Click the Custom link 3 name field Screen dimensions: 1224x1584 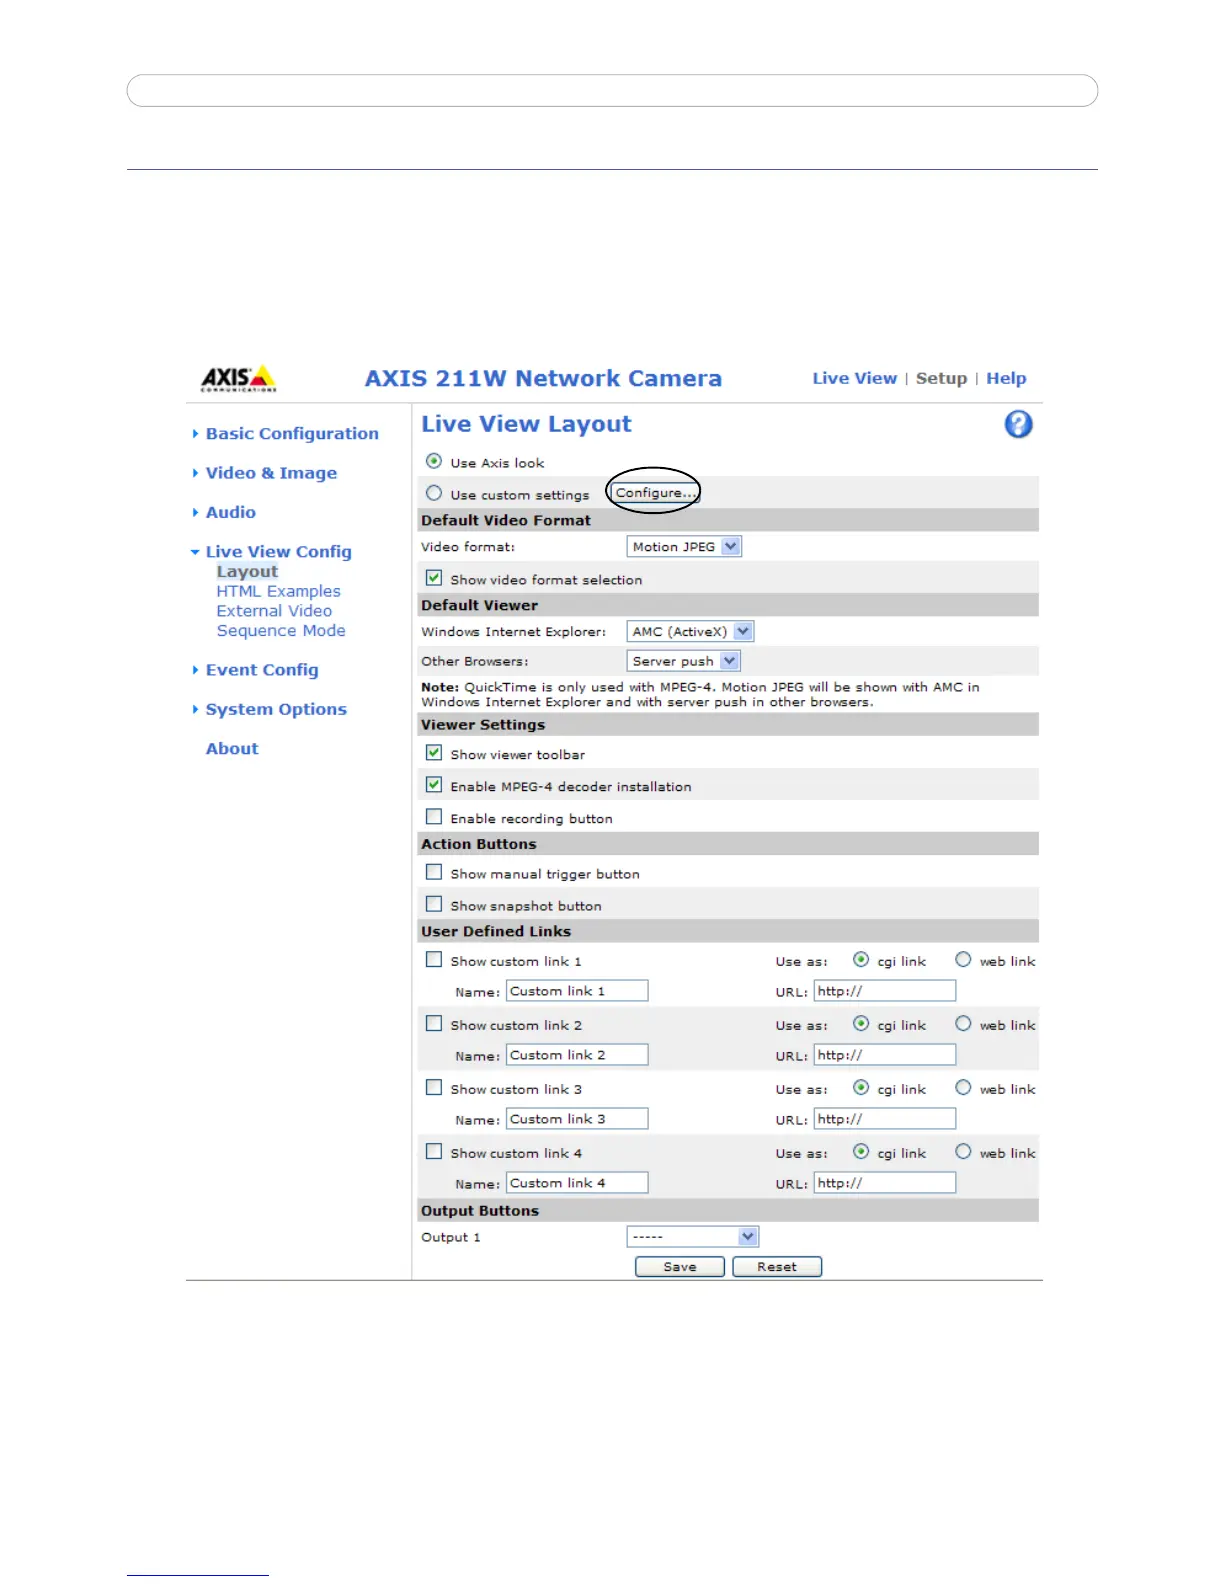click(x=577, y=1119)
